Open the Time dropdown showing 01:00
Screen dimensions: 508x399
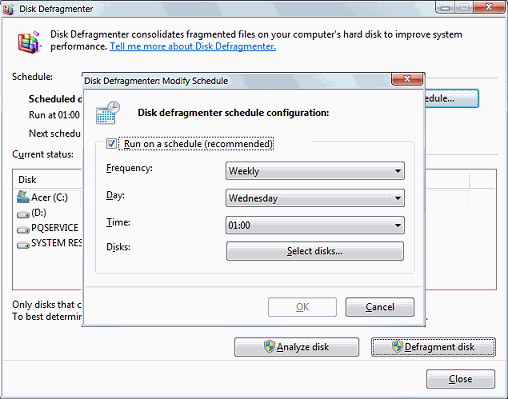[x=315, y=225]
